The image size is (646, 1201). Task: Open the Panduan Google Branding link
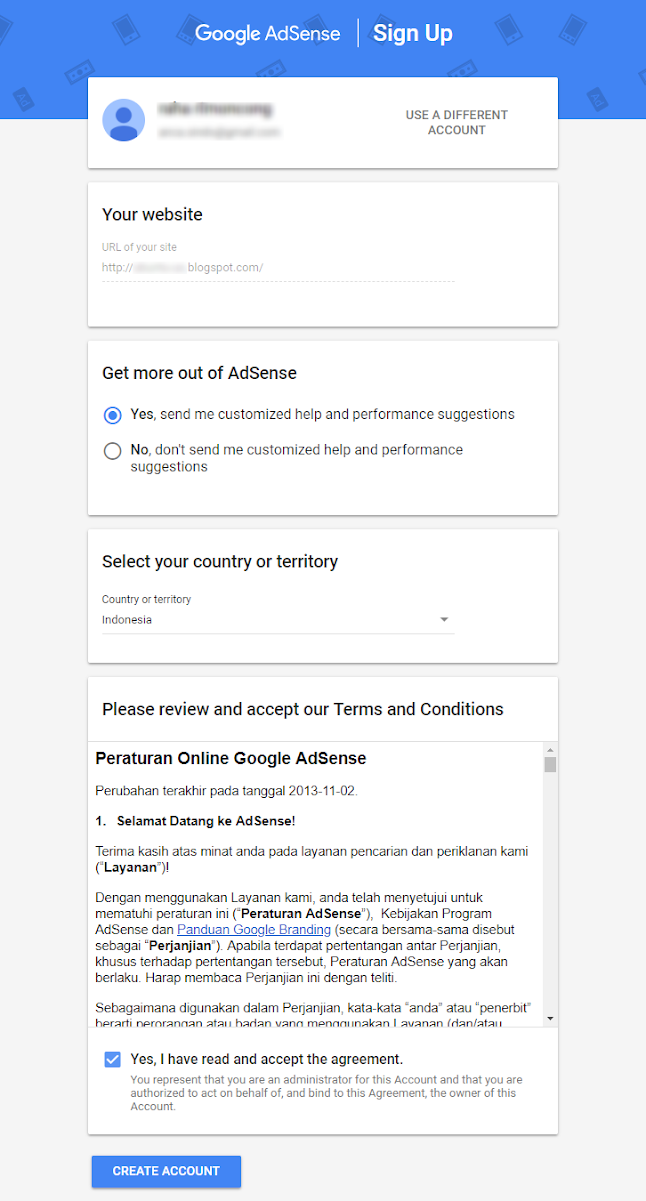254,929
